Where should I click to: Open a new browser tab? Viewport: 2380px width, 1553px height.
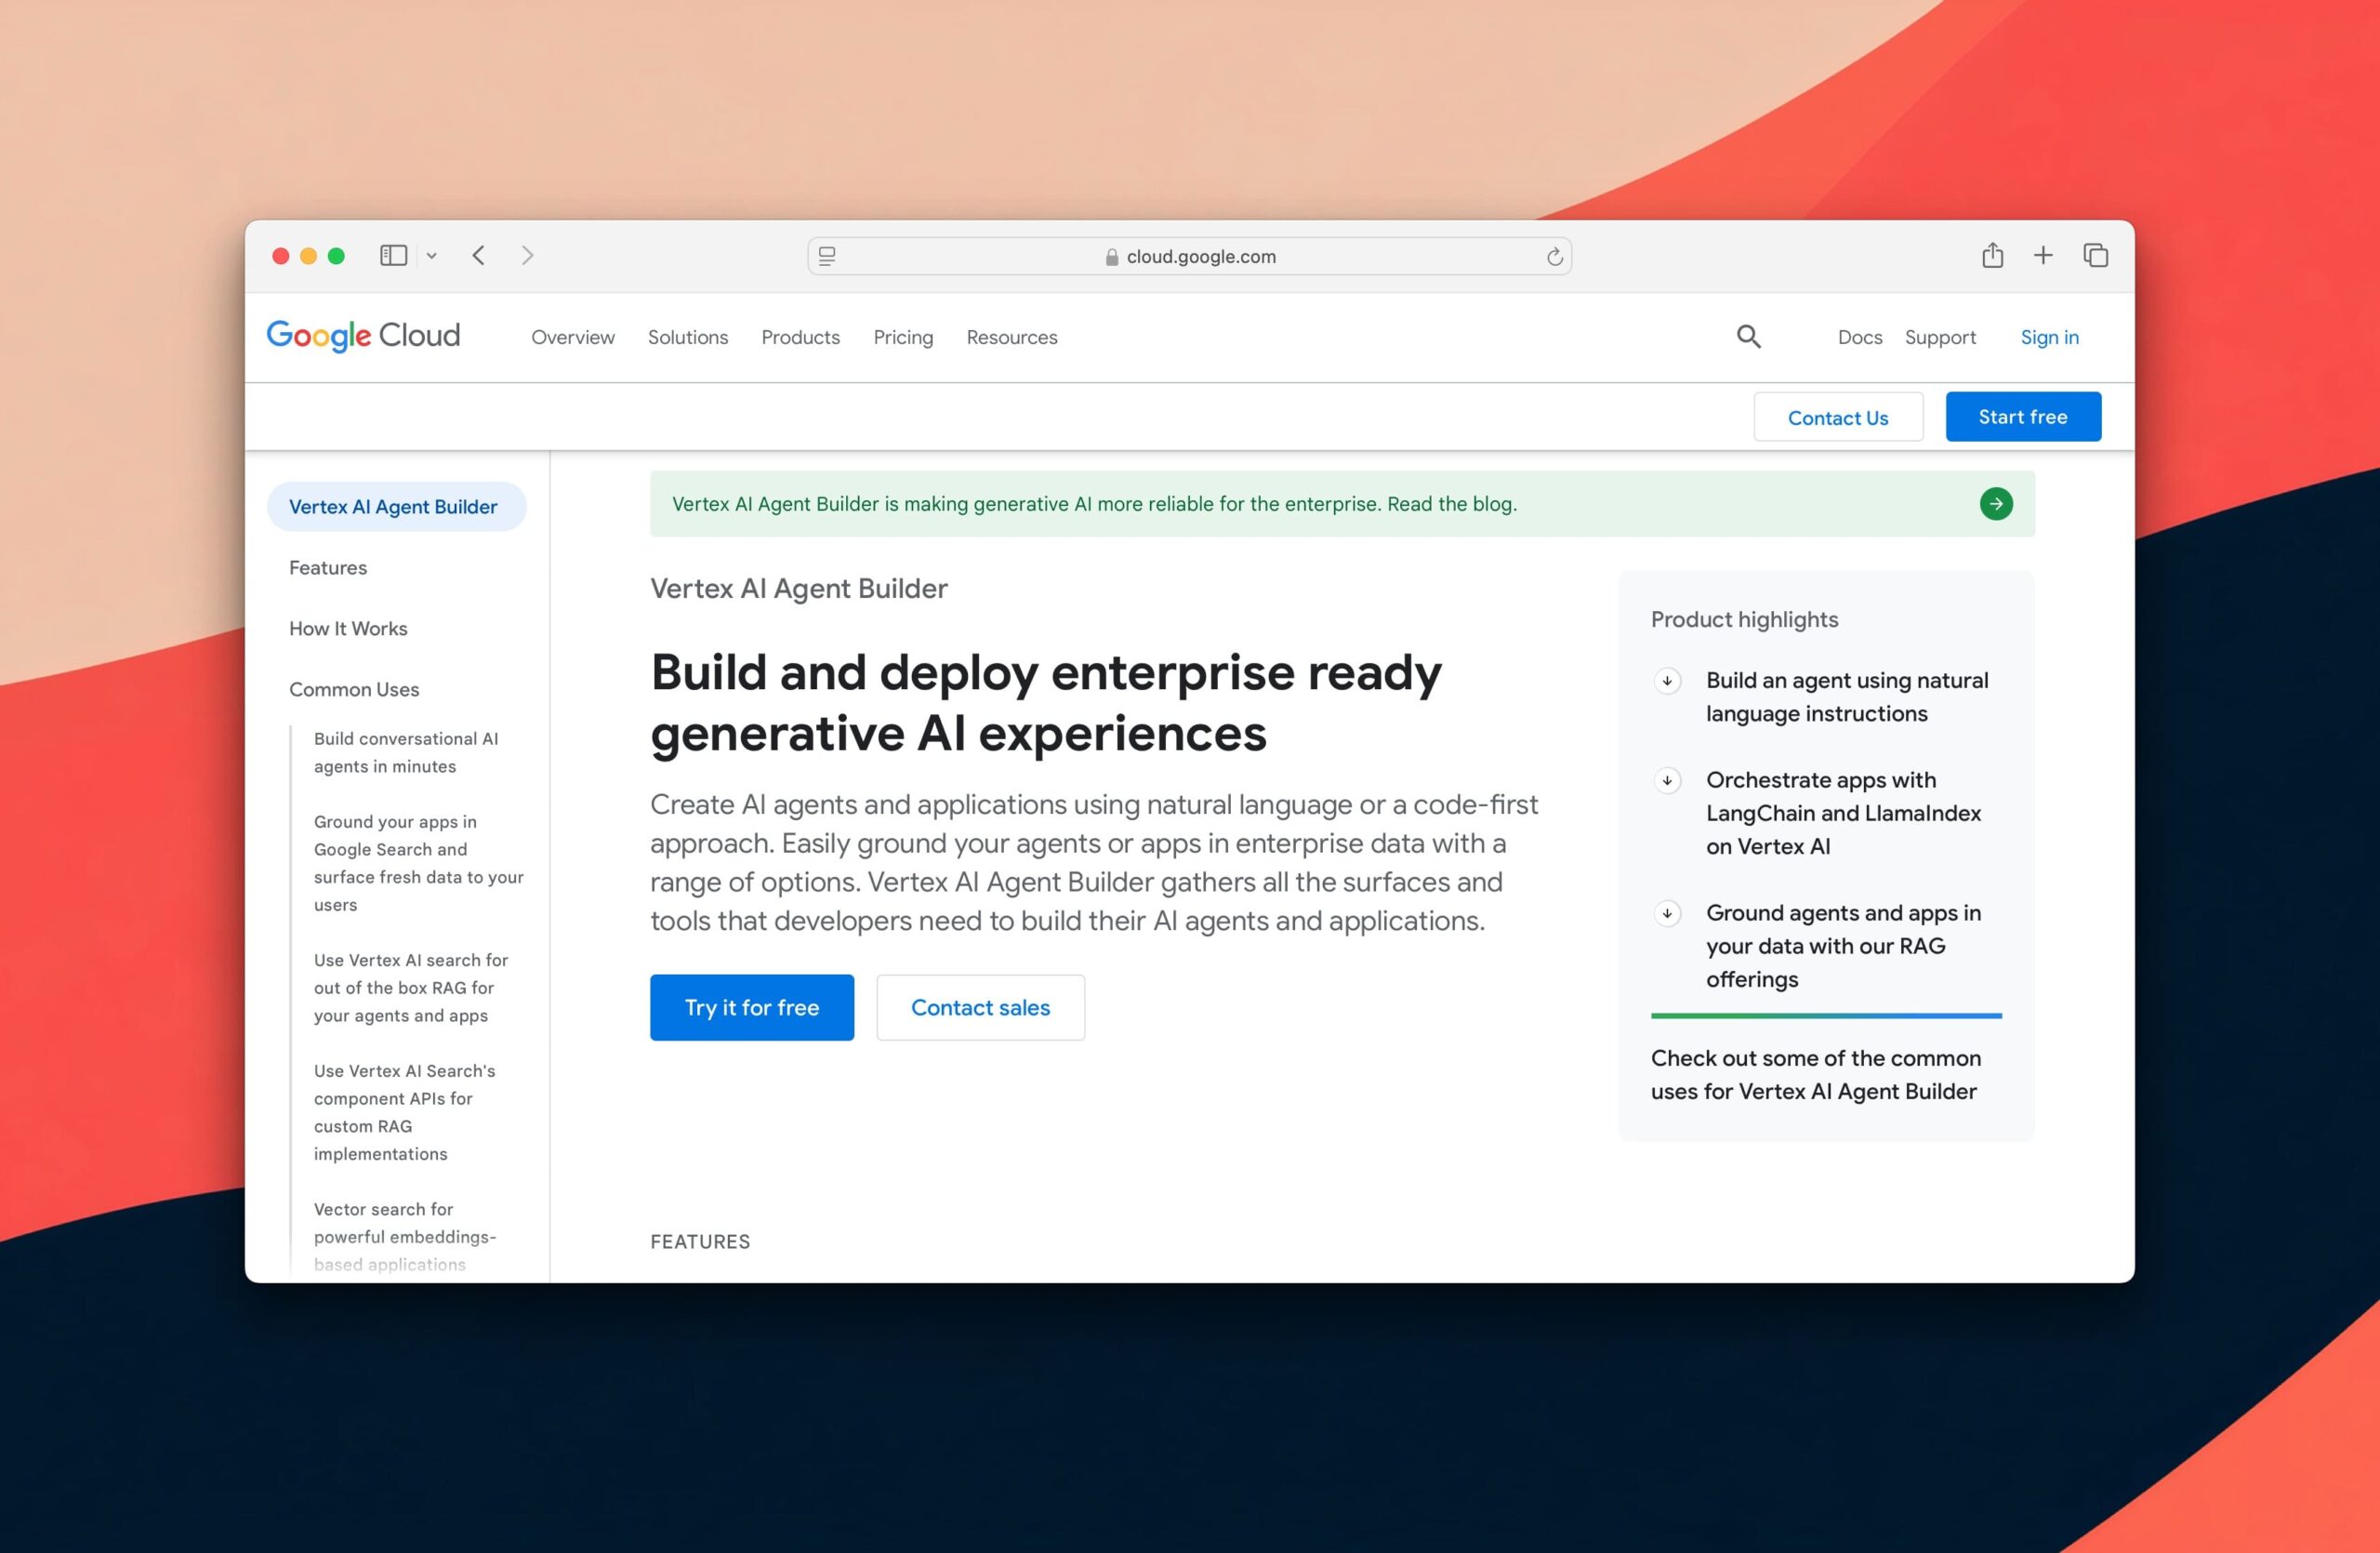point(2043,256)
